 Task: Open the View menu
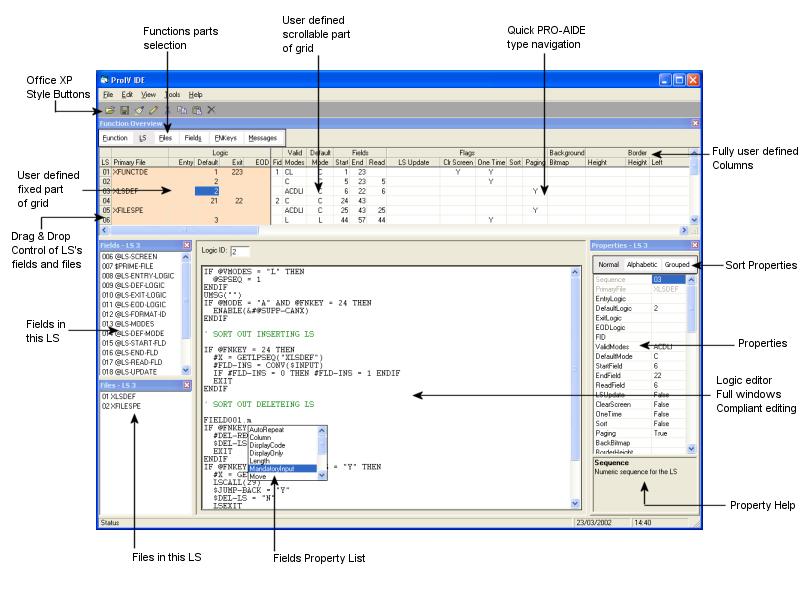pos(148,95)
